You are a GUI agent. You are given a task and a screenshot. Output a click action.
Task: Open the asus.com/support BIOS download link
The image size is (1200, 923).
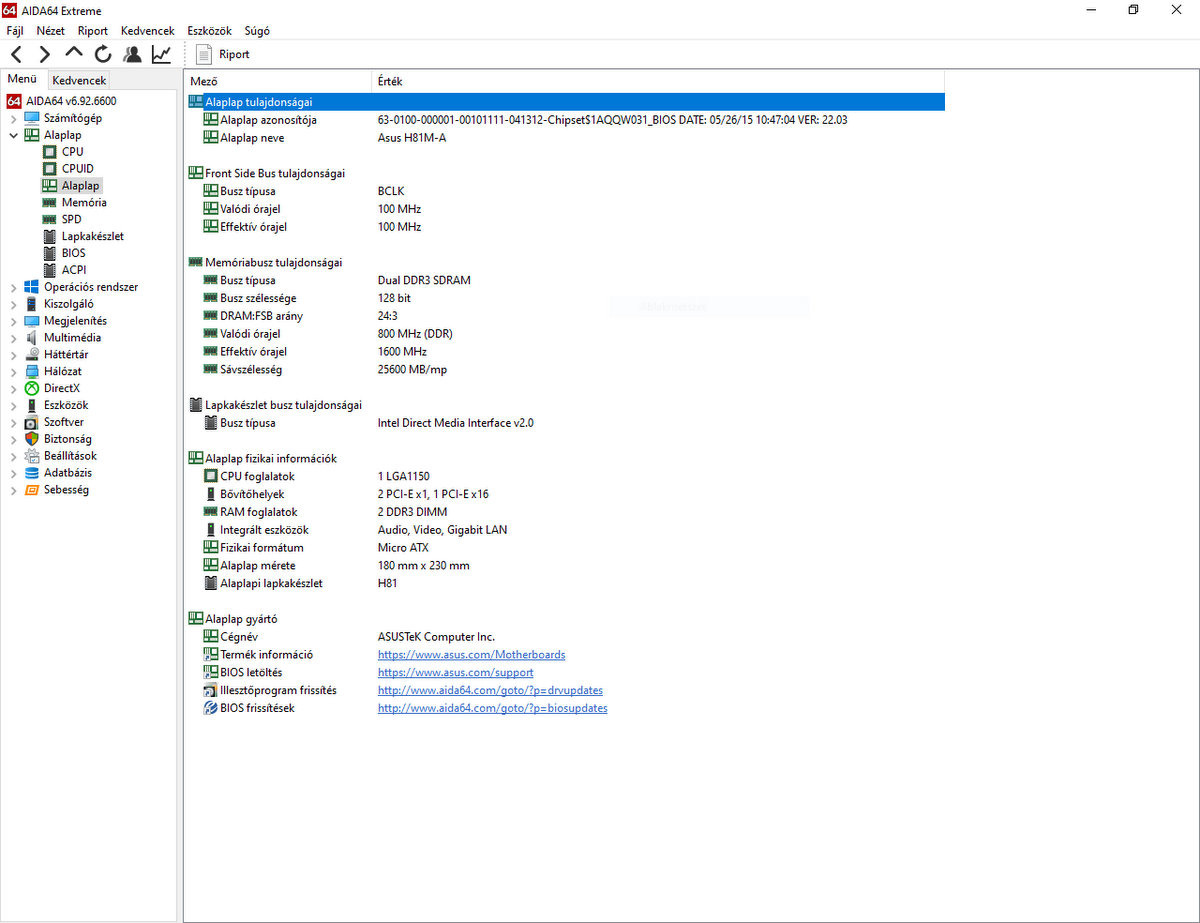pyautogui.click(x=455, y=673)
